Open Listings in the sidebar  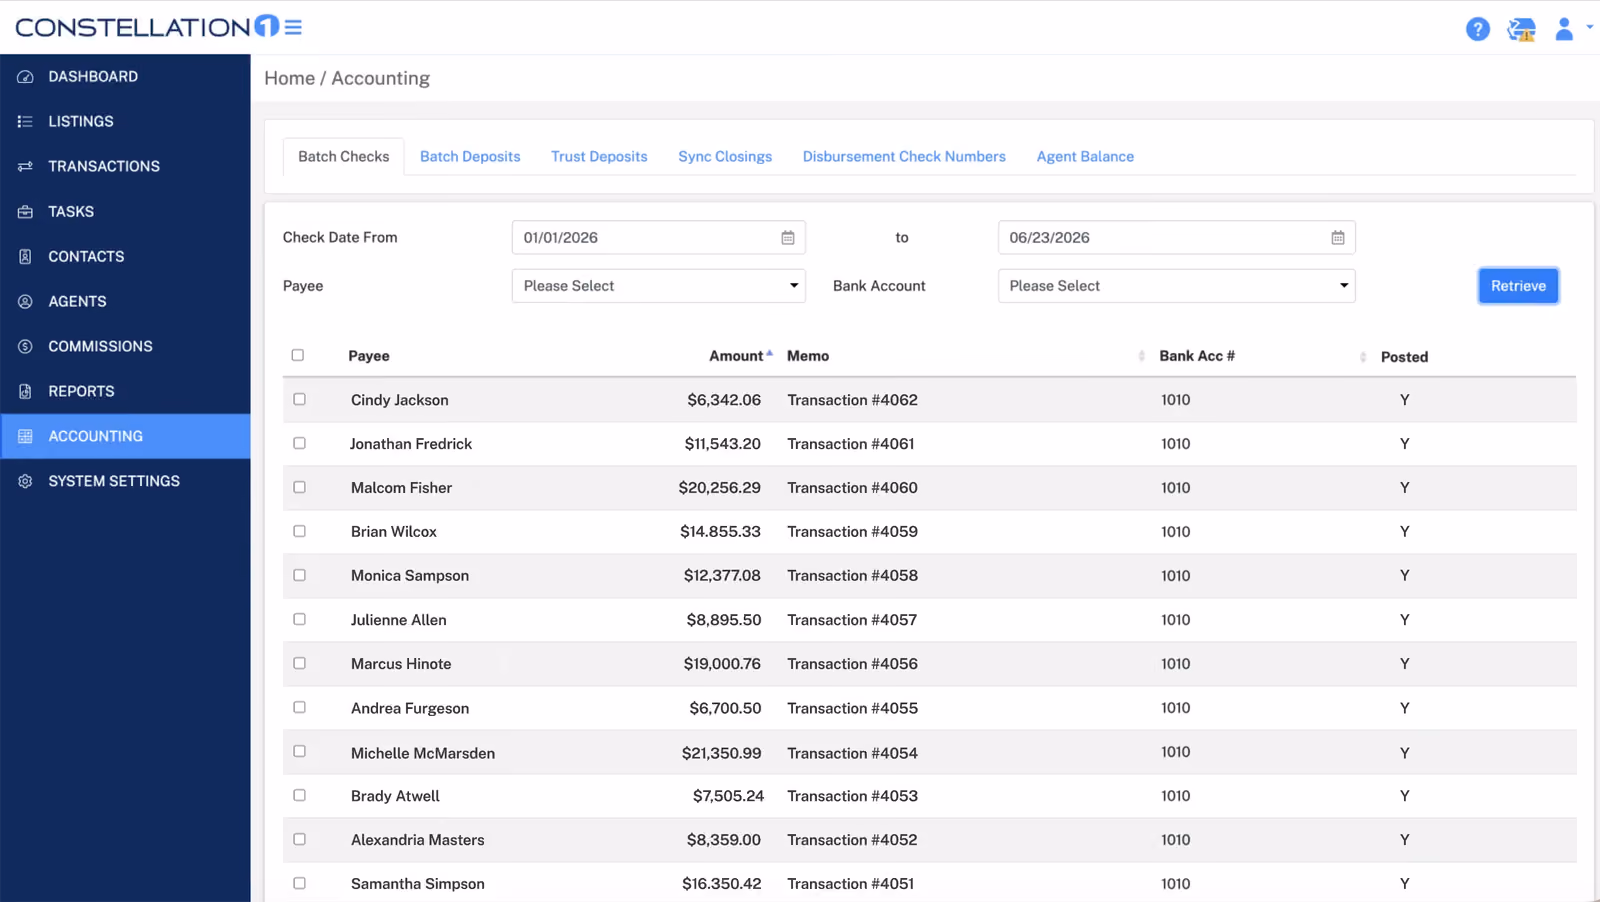tap(125, 122)
